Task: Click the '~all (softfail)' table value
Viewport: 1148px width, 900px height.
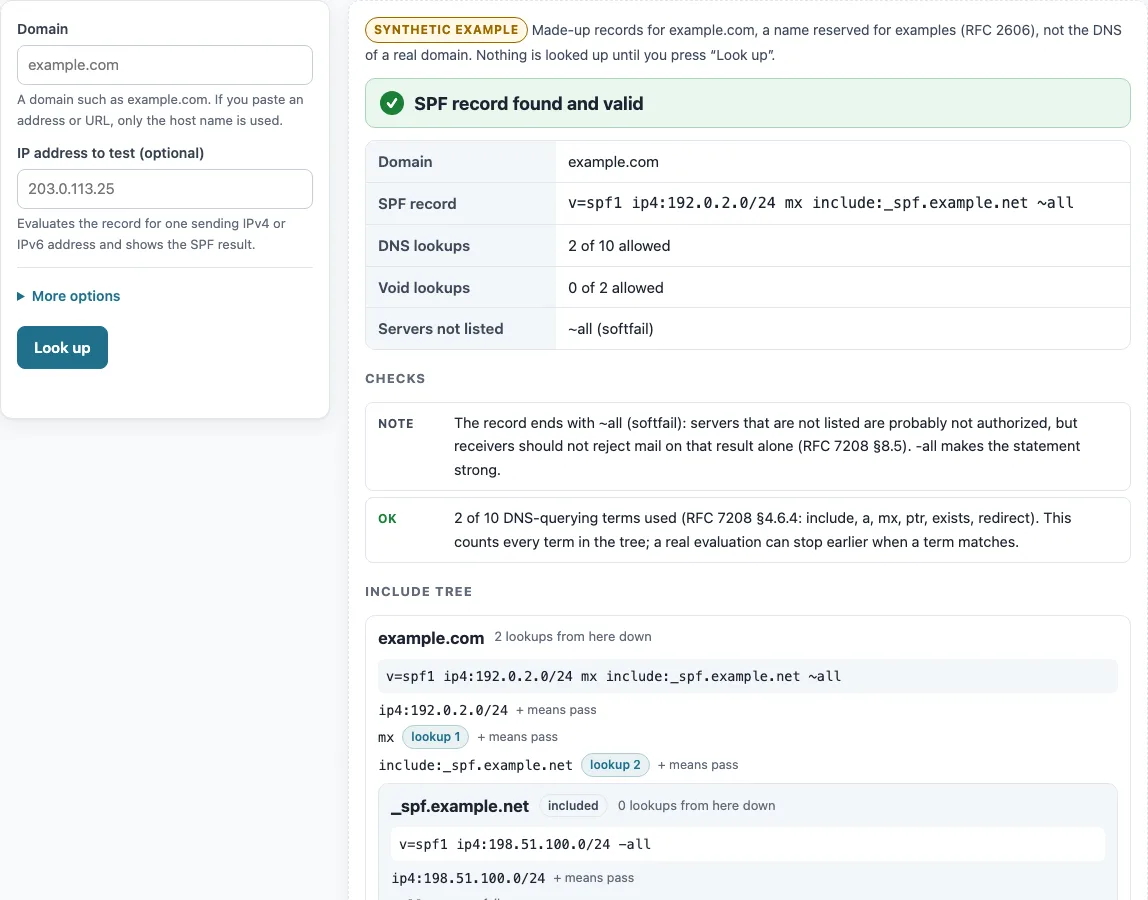Action: (611, 329)
